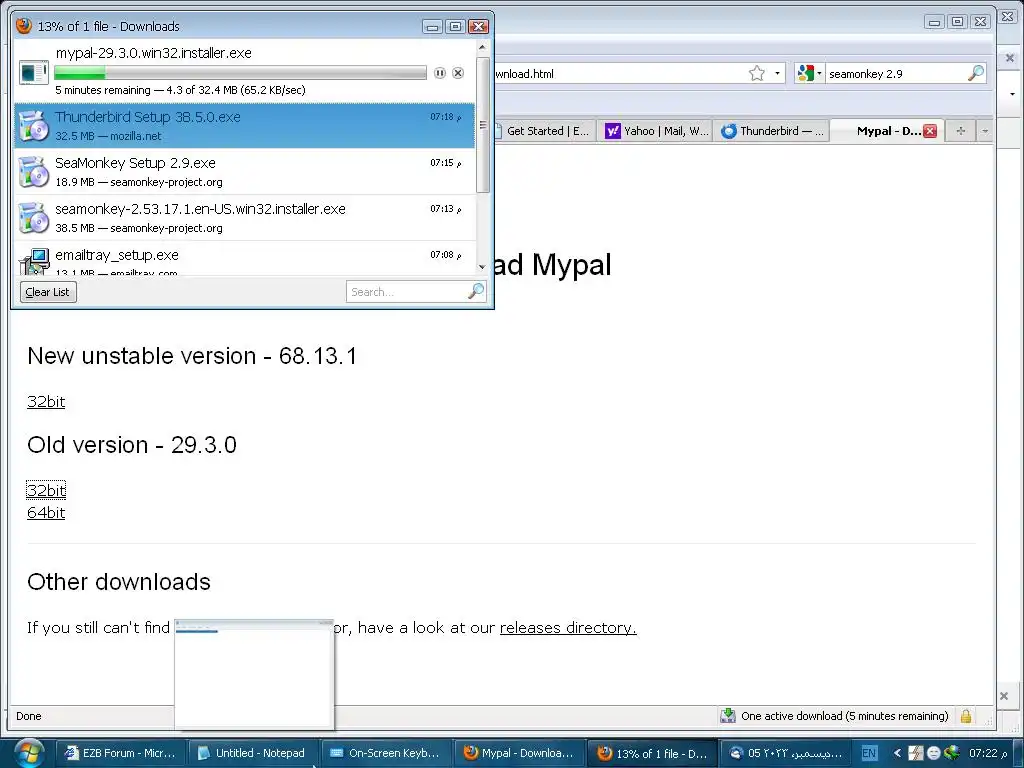Image resolution: width=1024 pixels, height=768 pixels.
Task: Cancel the mypal-29.3.0 download
Action: 458,73
